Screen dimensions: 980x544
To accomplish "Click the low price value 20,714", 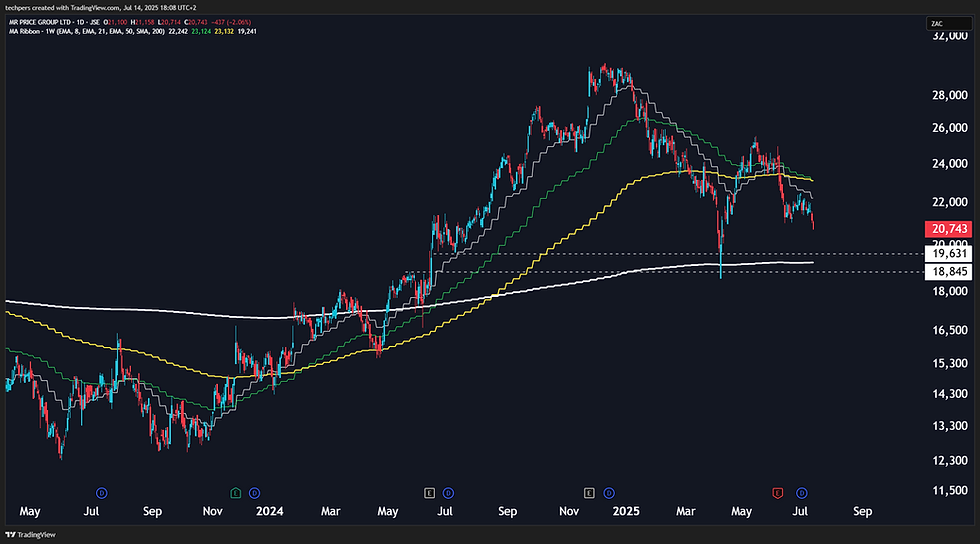I will [x=171, y=22].
